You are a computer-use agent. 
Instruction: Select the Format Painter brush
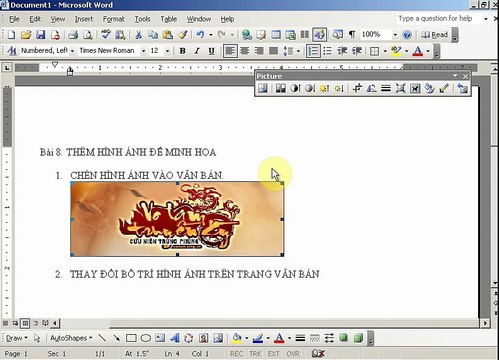(182, 35)
